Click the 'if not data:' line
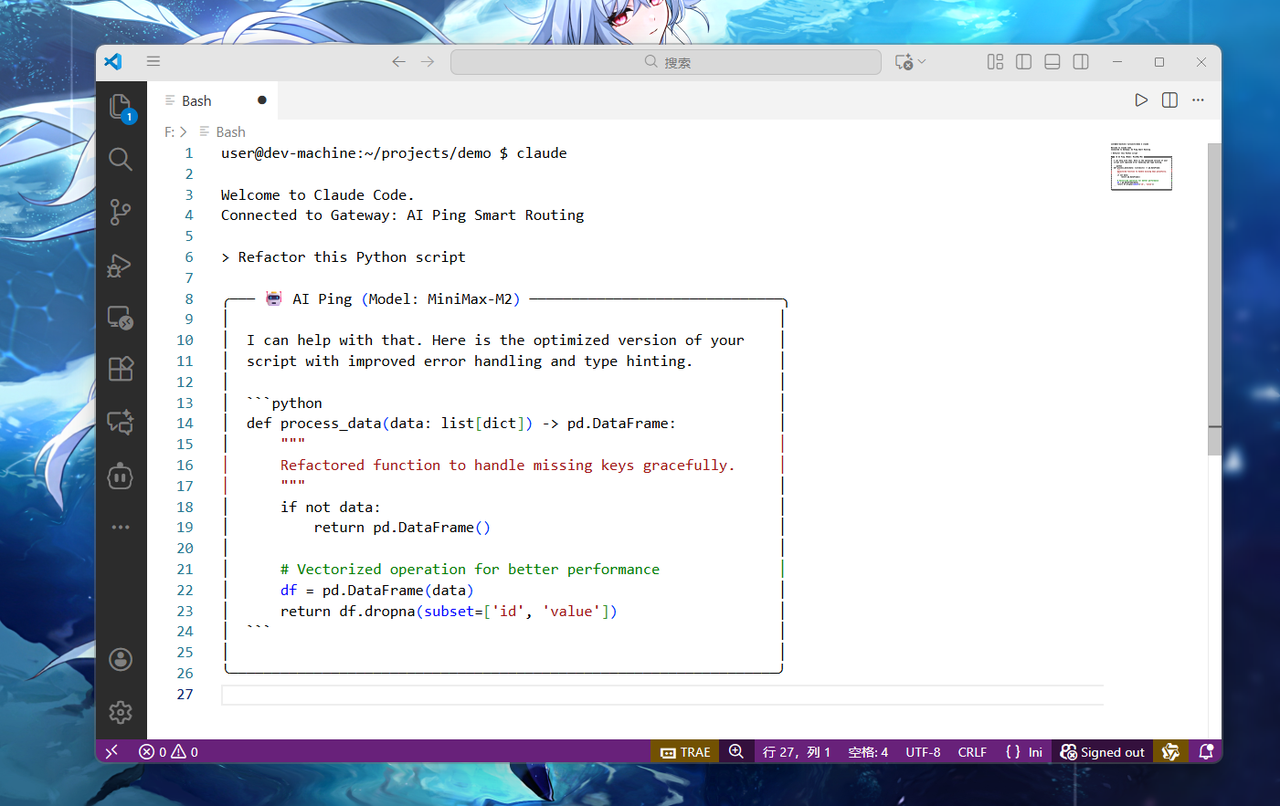 click(330, 507)
